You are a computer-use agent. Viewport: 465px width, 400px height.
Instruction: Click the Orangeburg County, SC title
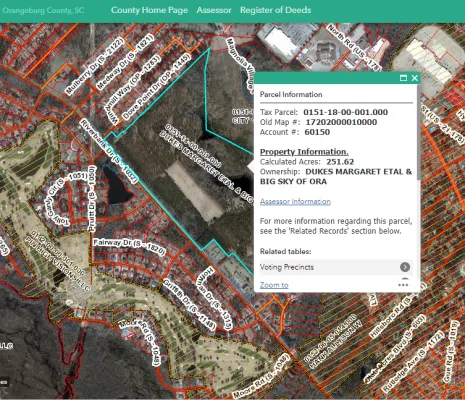pos(43,10)
